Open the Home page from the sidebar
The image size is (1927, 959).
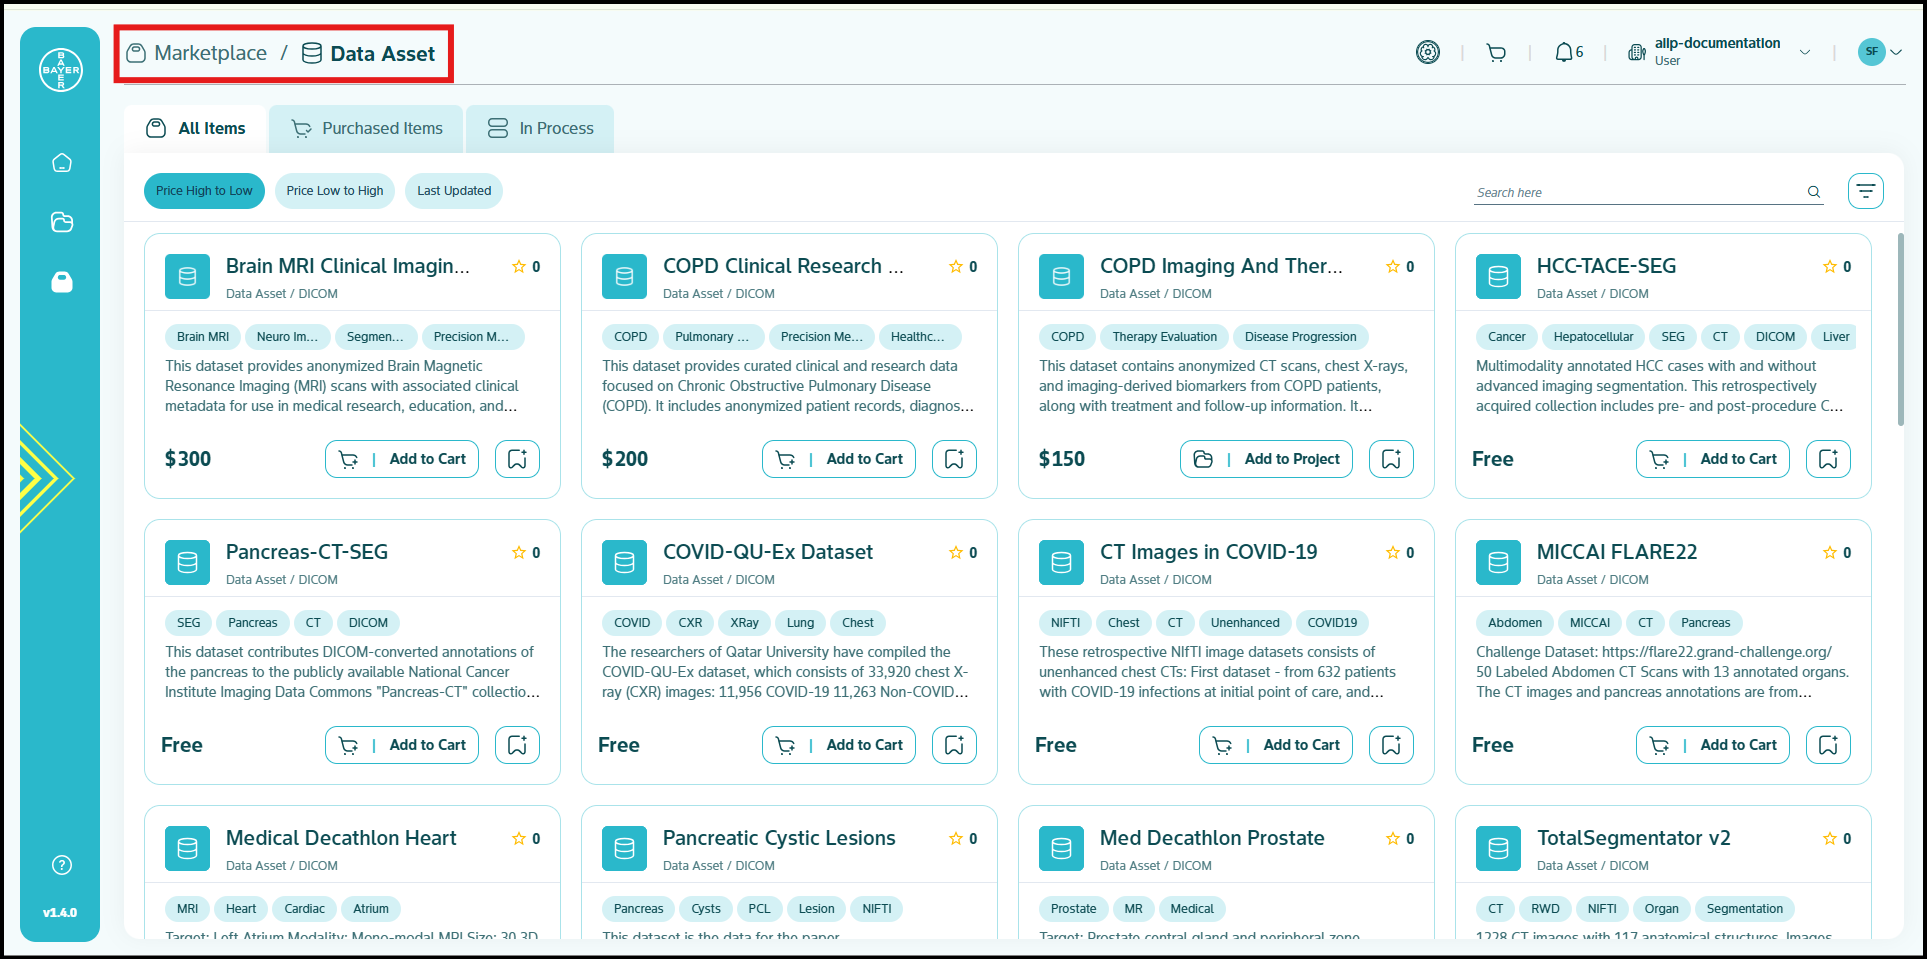point(61,162)
